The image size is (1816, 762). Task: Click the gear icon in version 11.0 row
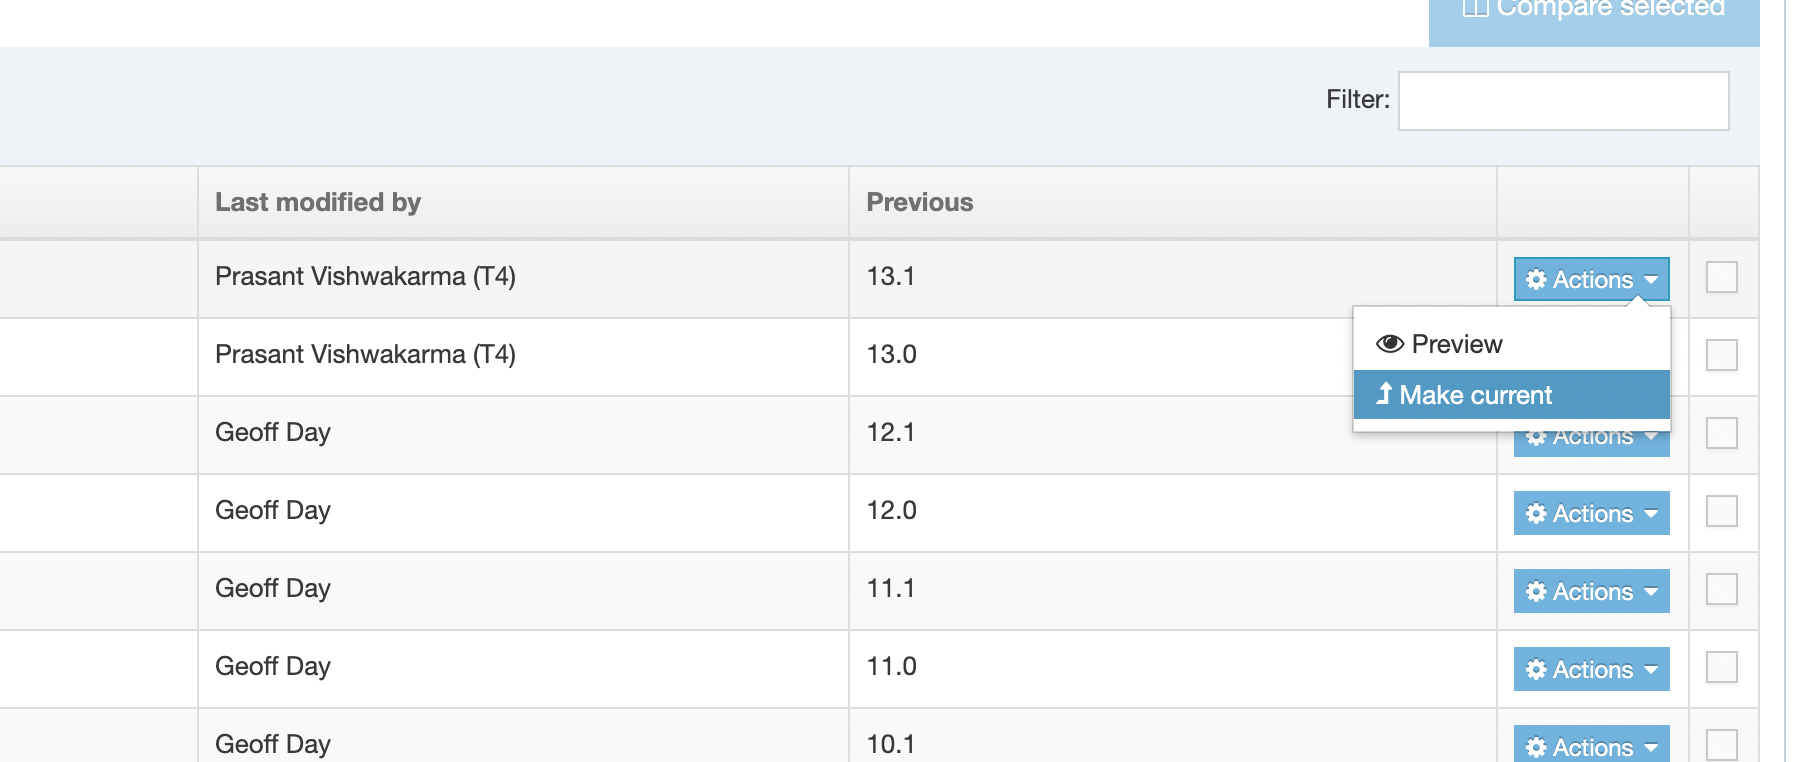1536,669
